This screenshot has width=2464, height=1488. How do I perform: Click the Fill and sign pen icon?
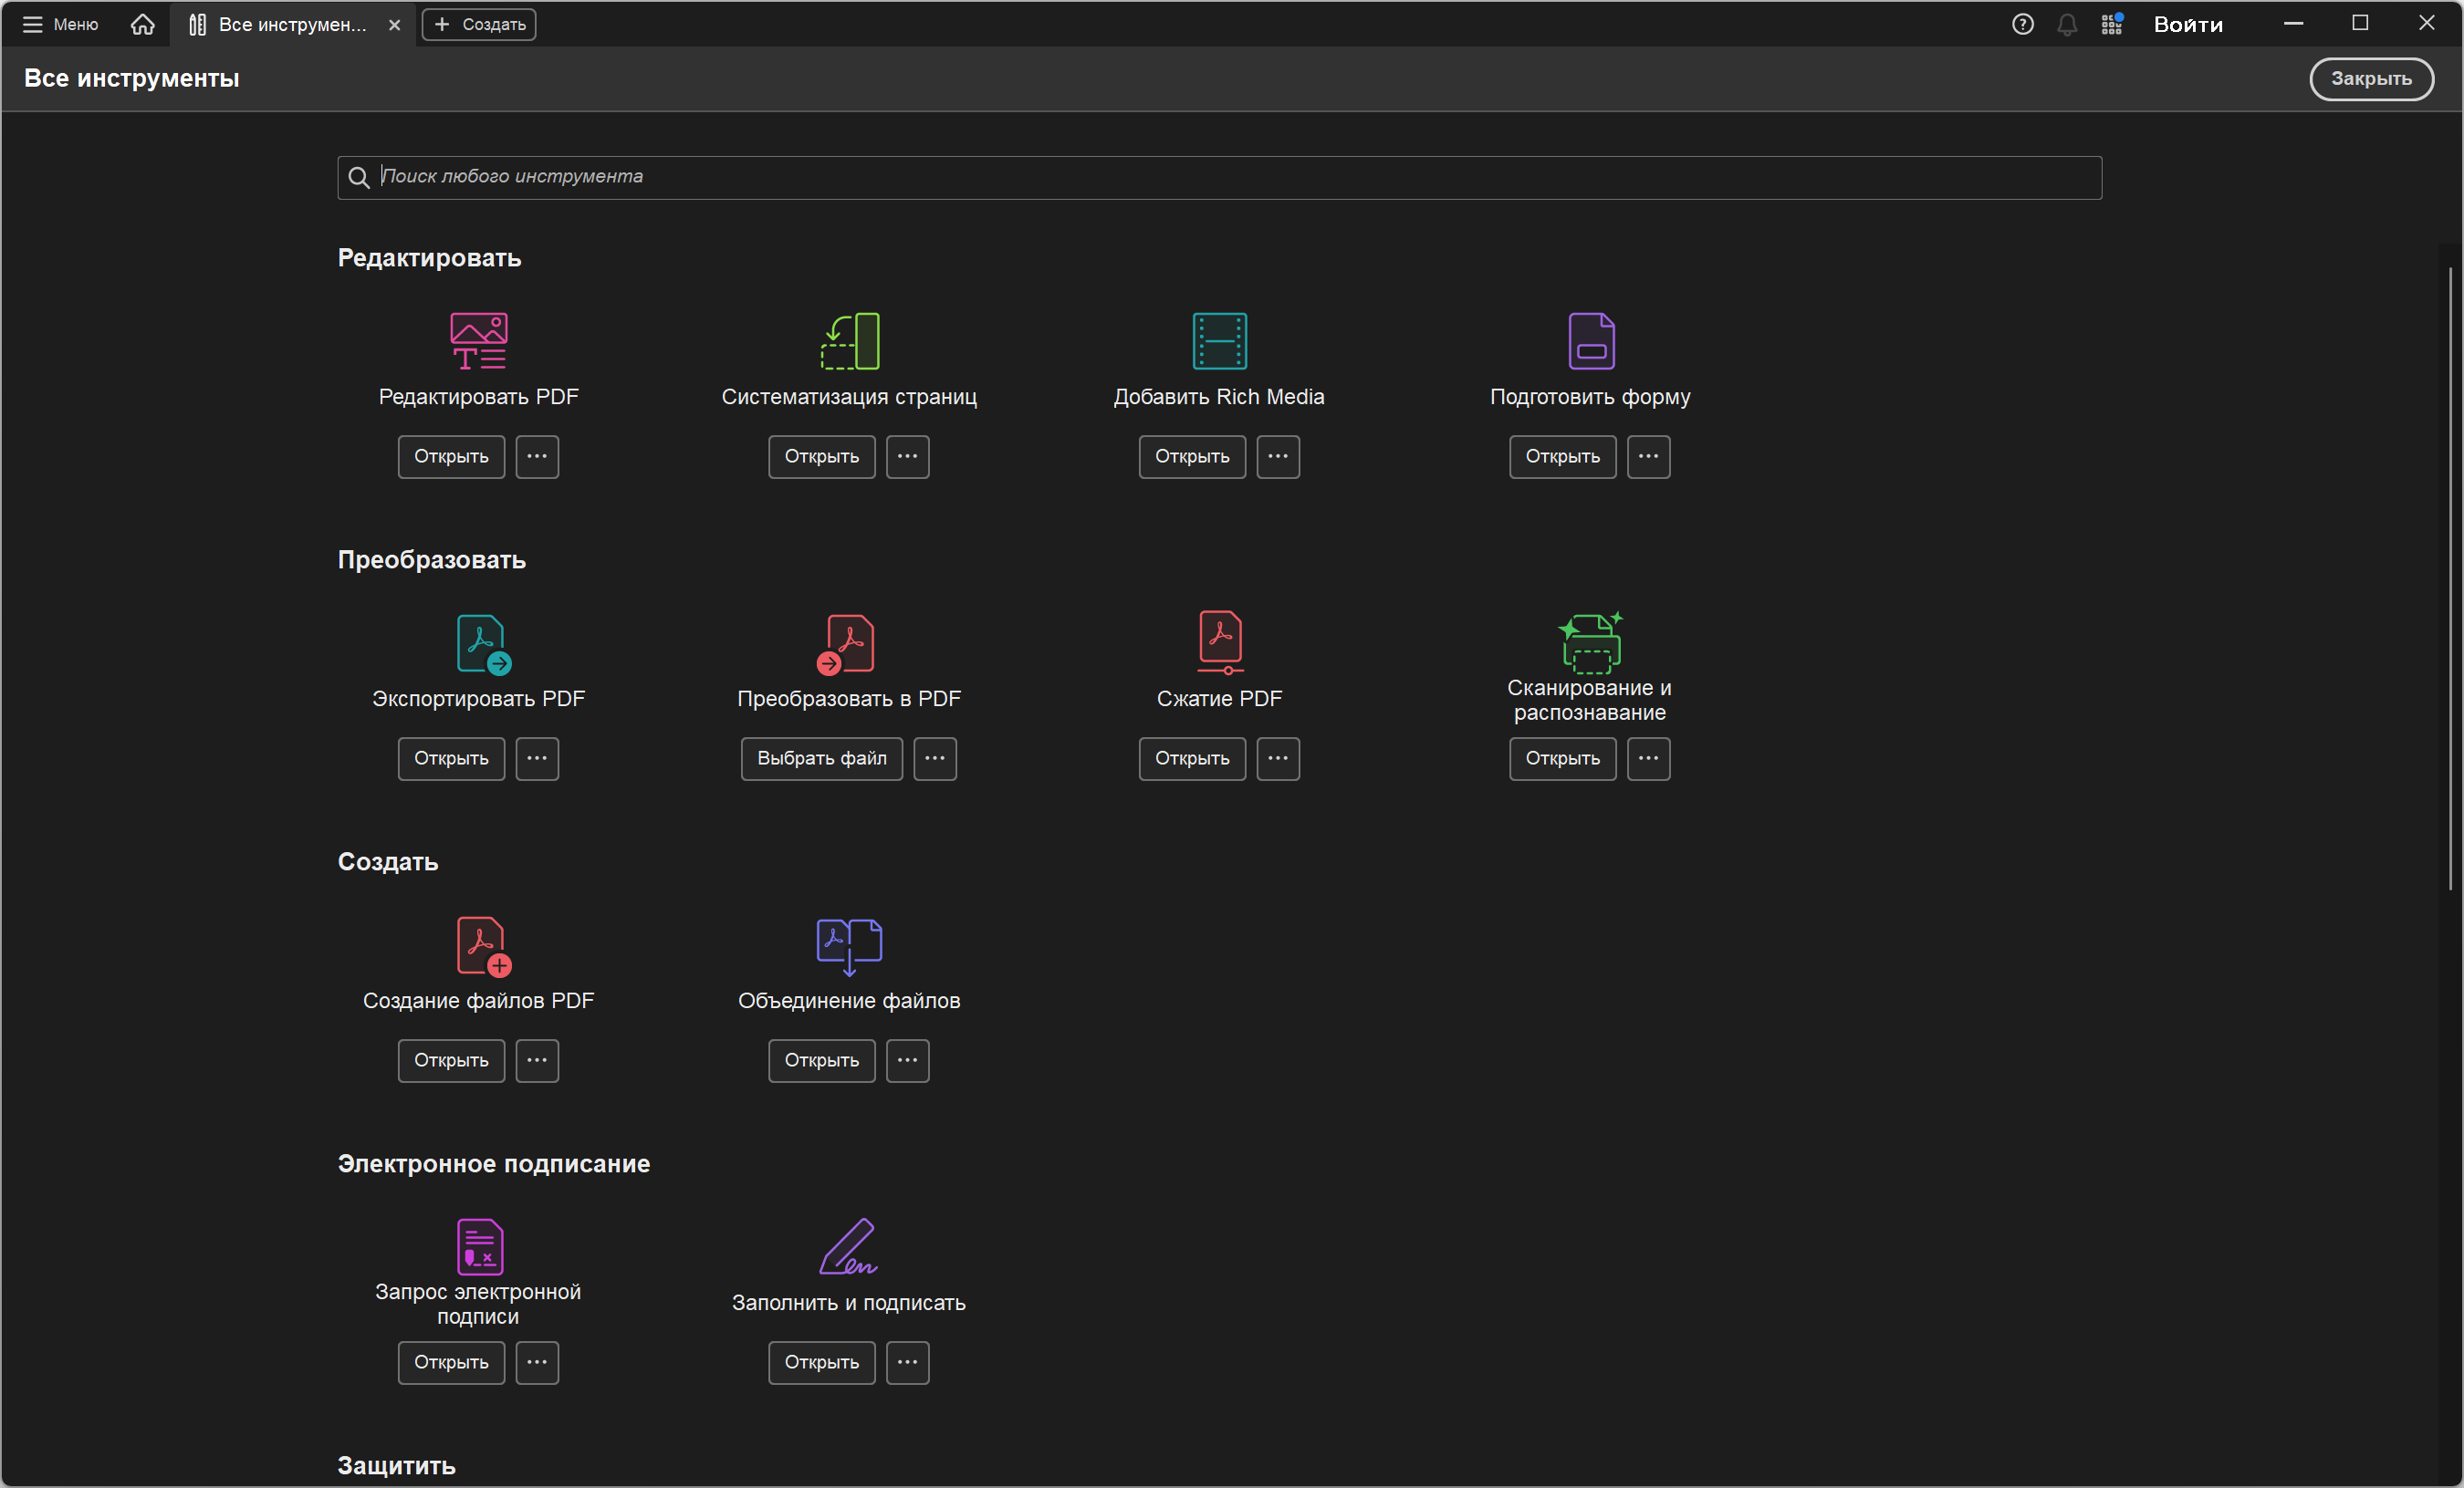pos(848,1246)
